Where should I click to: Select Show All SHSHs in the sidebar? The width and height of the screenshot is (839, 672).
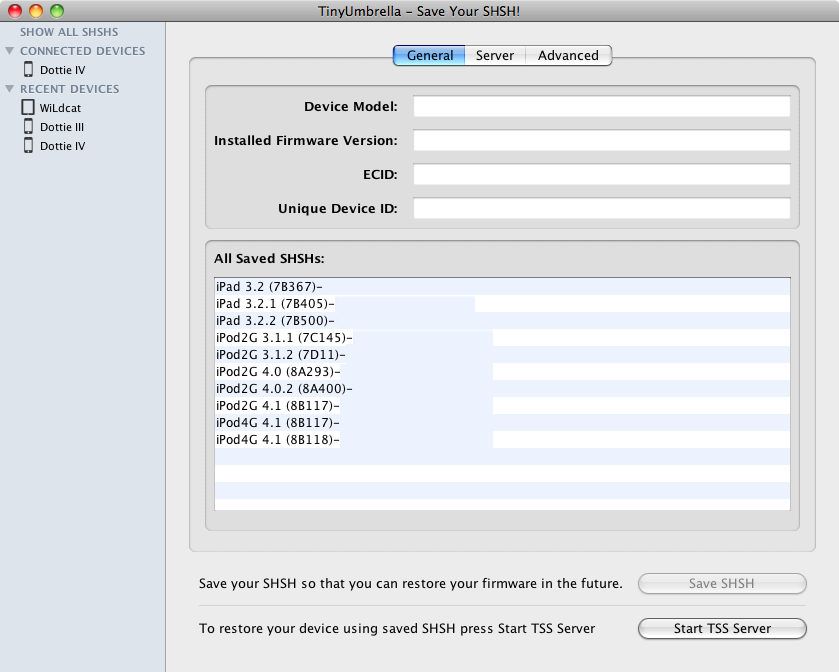click(69, 32)
